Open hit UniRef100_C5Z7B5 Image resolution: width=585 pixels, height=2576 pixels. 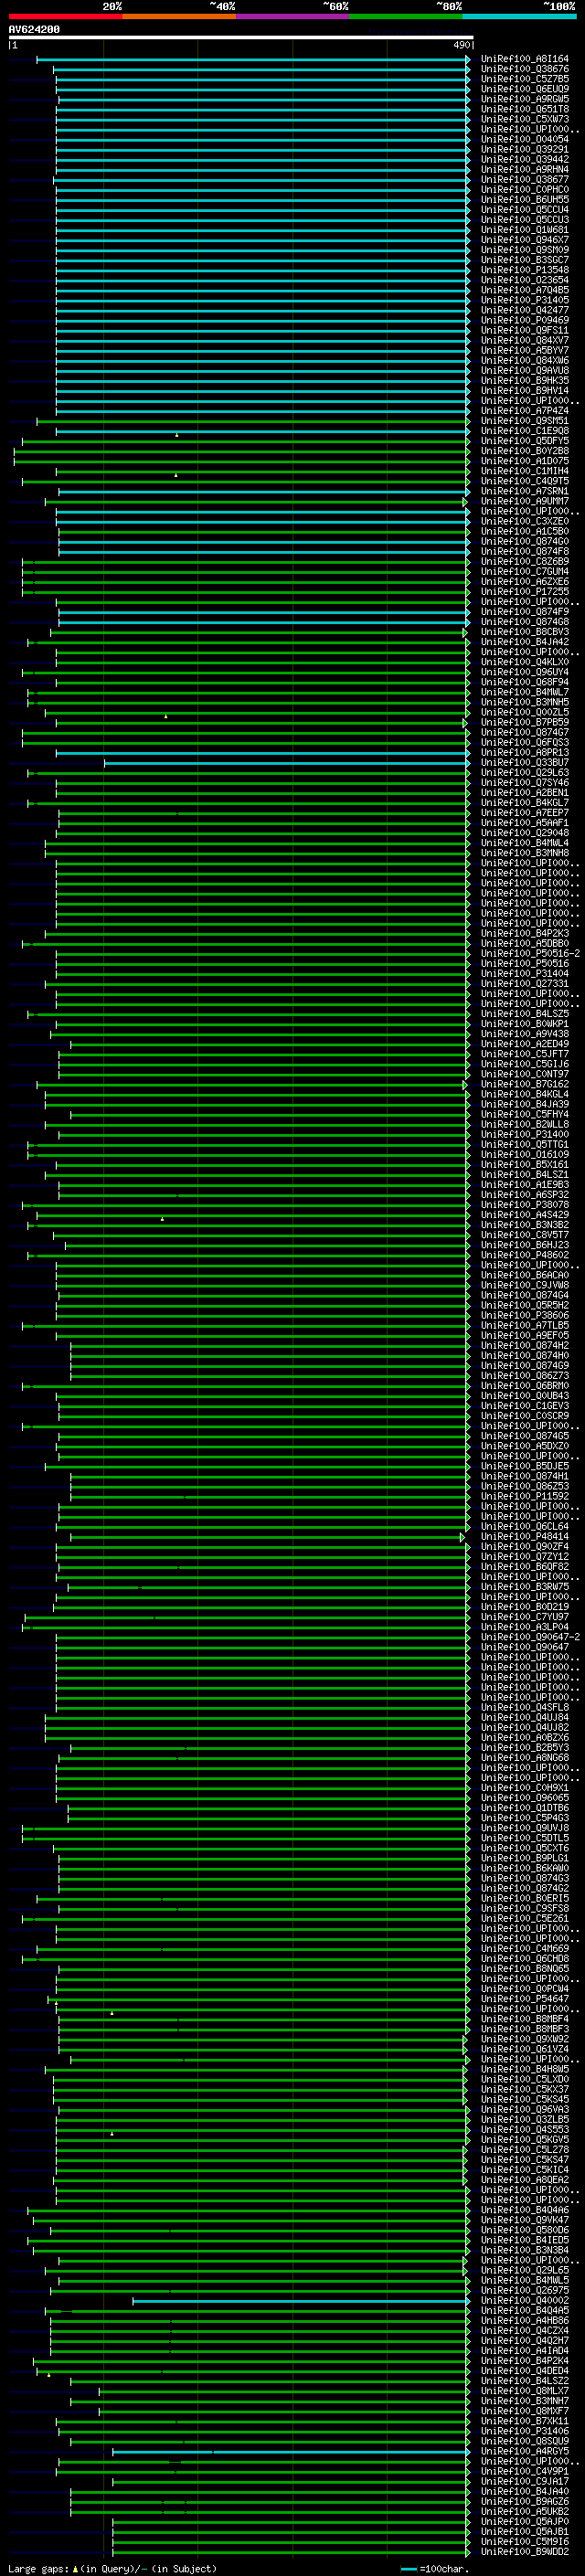525,79
